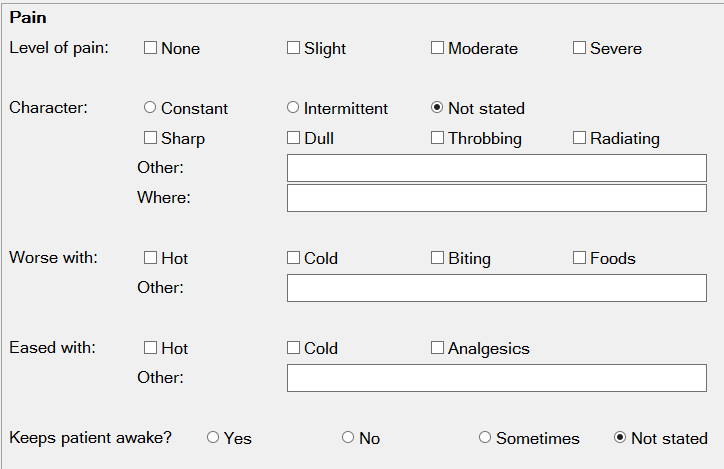724x469 pixels.
Task: Click the Worse with Other field
Action: [x=496, y=288]
